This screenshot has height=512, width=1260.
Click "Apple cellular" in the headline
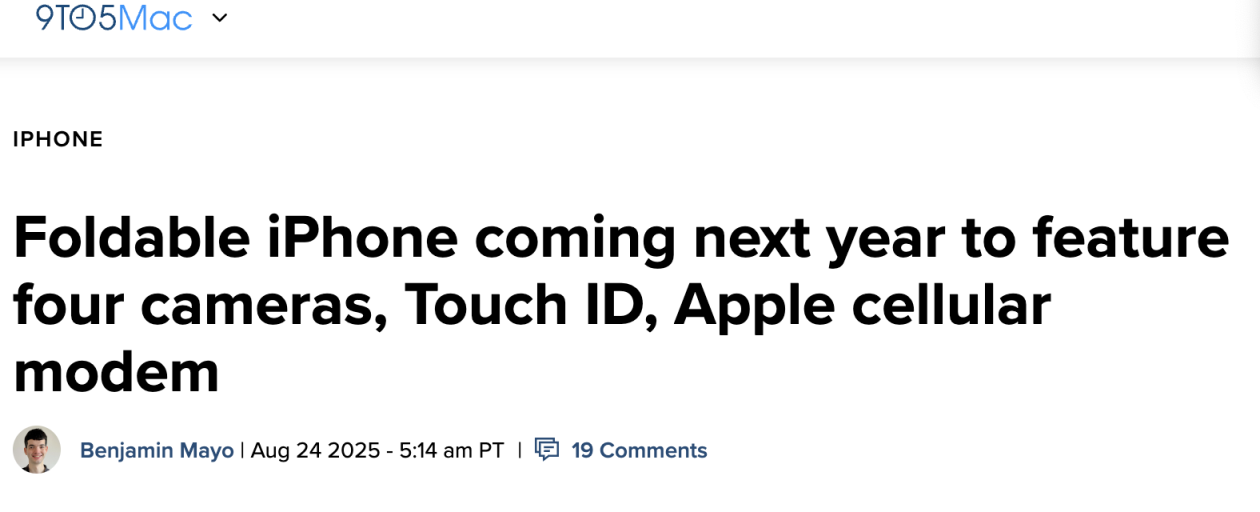[x=862, y=305]
